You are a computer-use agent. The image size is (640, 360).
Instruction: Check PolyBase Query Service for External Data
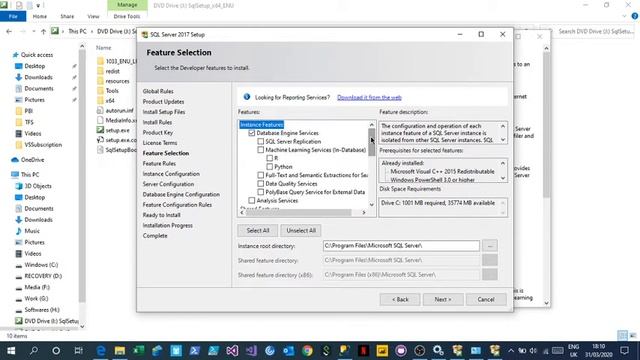pos(260,192)
